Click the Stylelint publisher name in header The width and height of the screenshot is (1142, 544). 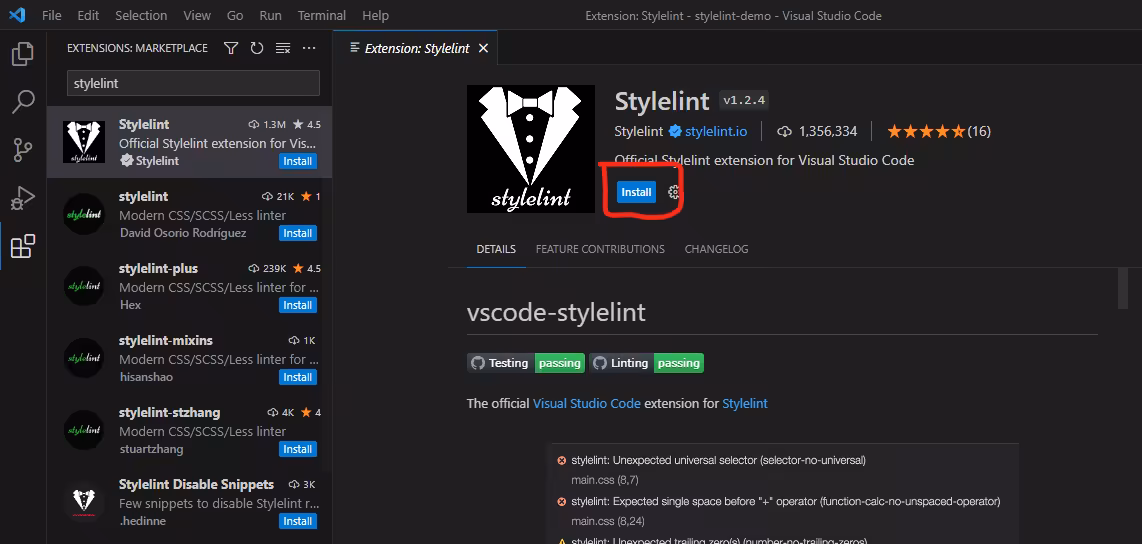pos(639,132)
